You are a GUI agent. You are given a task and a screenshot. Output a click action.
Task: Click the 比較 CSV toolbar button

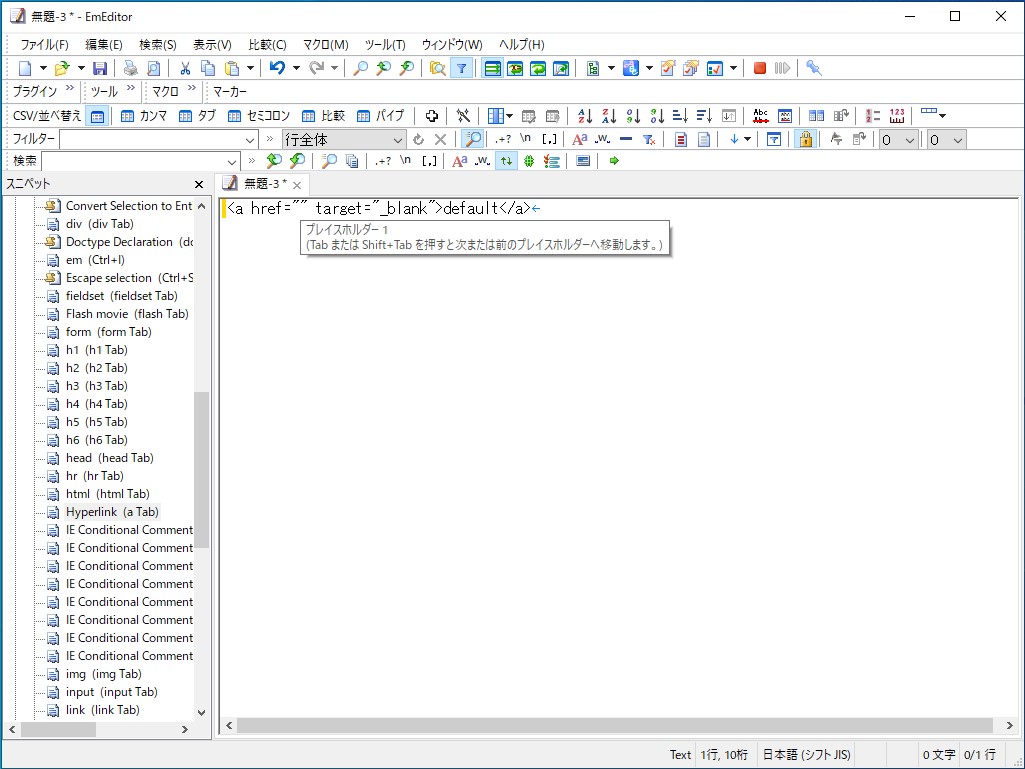click(324, 116)
